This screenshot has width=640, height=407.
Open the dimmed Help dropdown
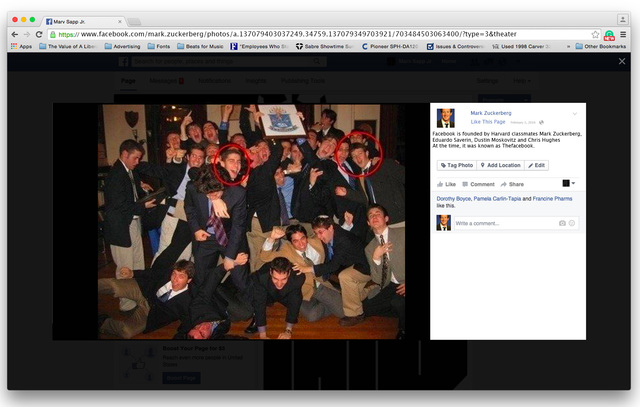[x=522, y=81]
